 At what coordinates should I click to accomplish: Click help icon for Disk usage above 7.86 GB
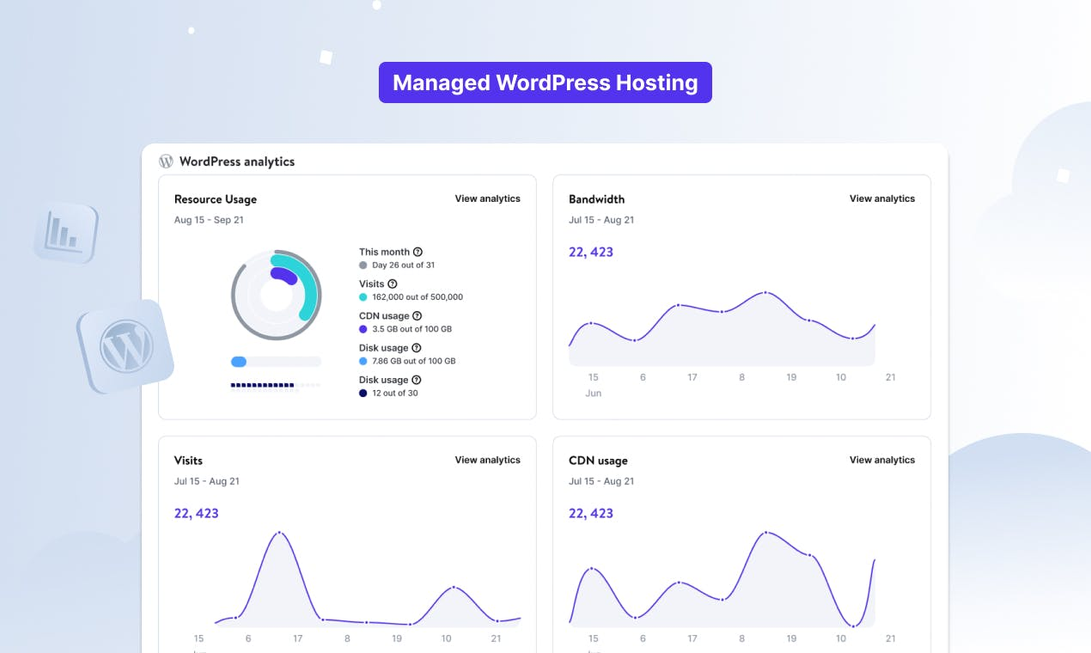click(416, 348)
